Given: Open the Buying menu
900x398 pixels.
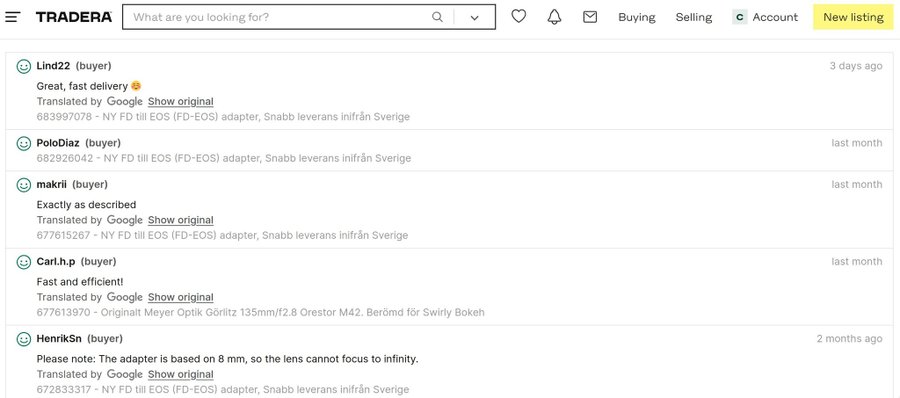Looking at the screenshot, I should tap(637, 17).
